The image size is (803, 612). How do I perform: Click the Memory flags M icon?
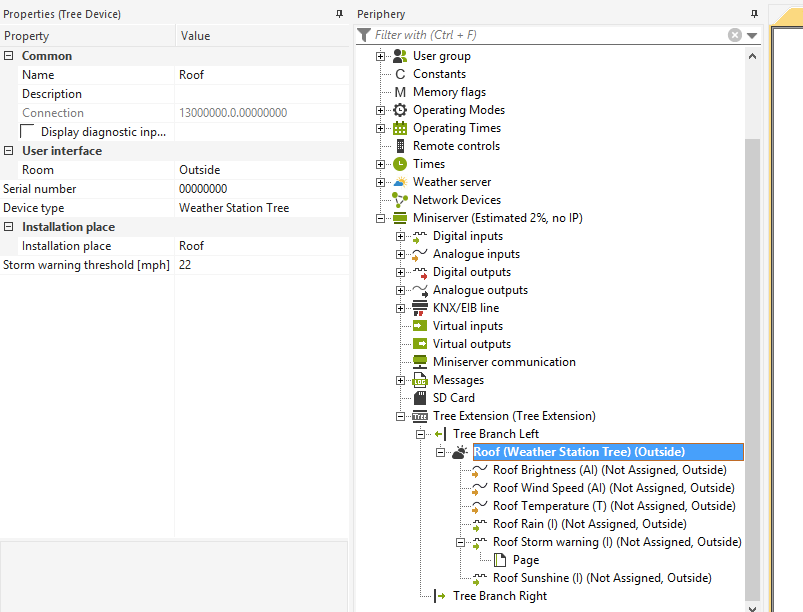(x=400, y=92)
